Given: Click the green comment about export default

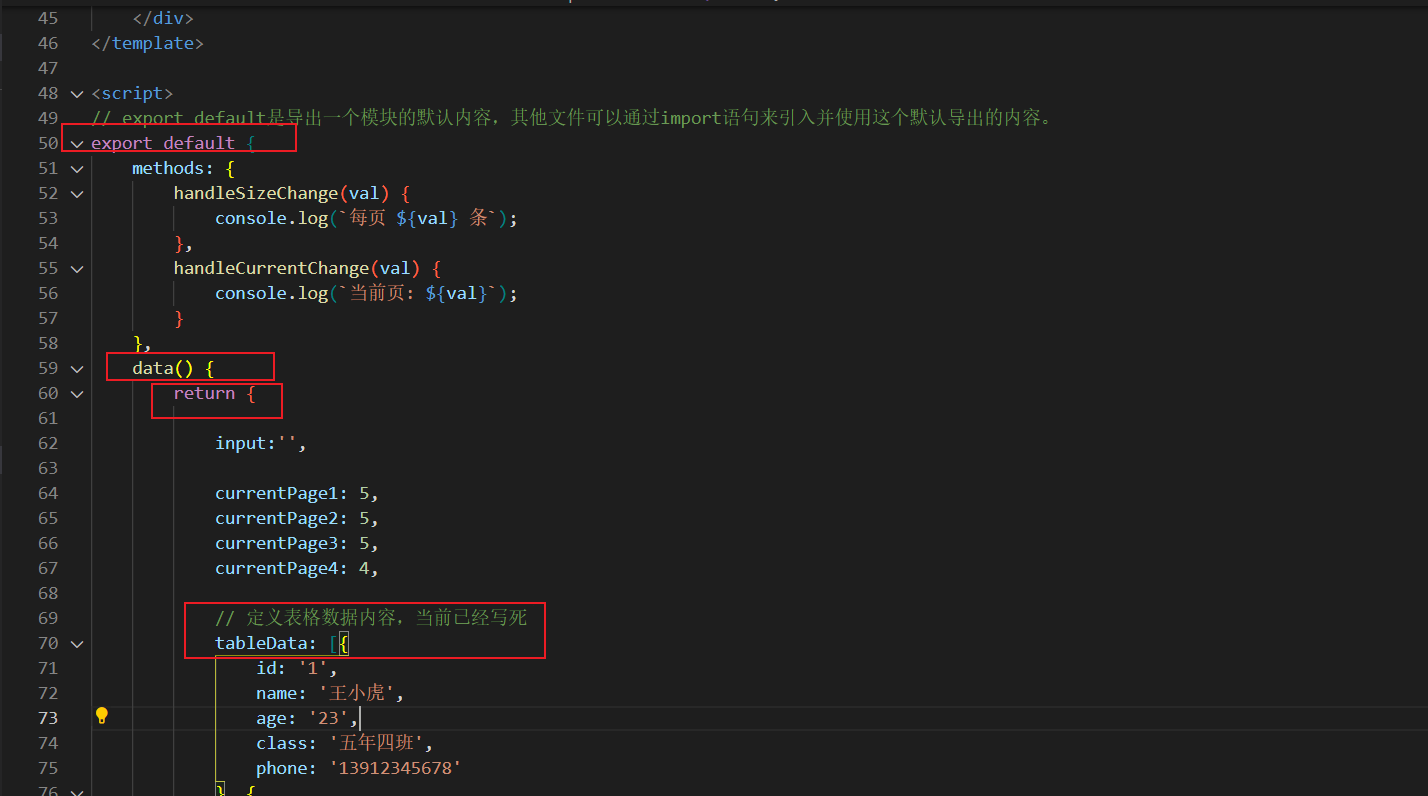Looking at the screenshot, I should pos(573,118).
